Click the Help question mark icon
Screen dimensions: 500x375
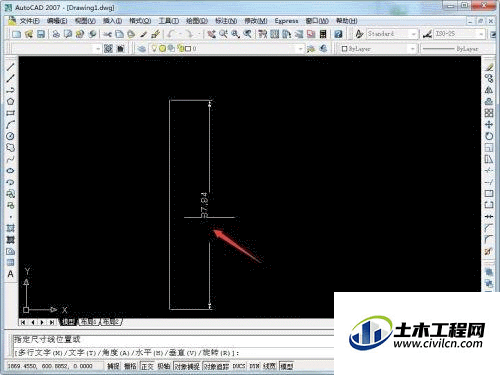(338, 34)
